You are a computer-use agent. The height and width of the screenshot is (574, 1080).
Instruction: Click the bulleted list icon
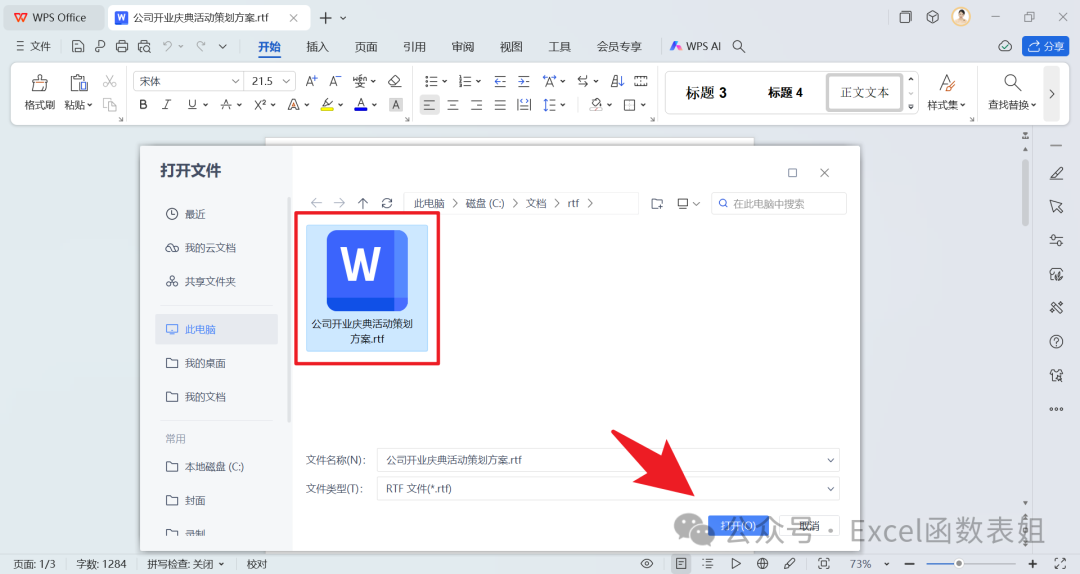431,81
